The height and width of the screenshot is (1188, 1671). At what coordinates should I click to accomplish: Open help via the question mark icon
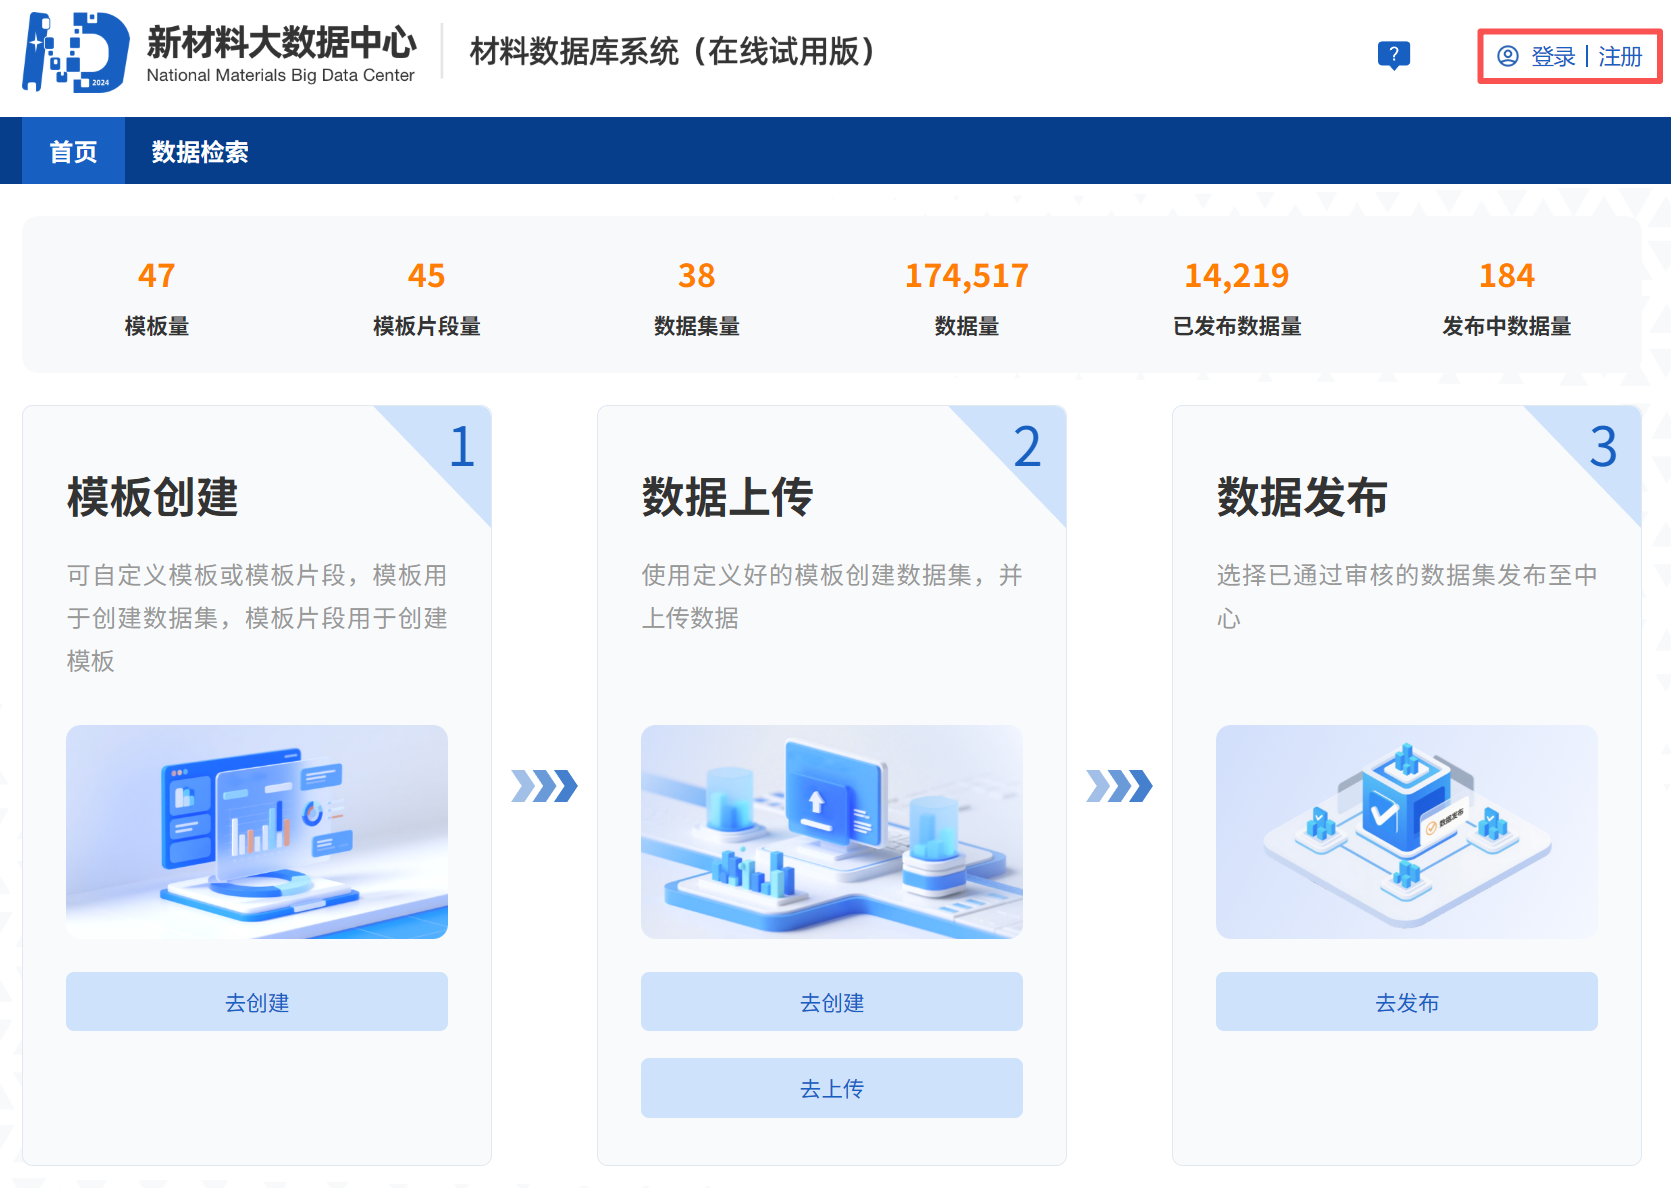point(1394,56)
